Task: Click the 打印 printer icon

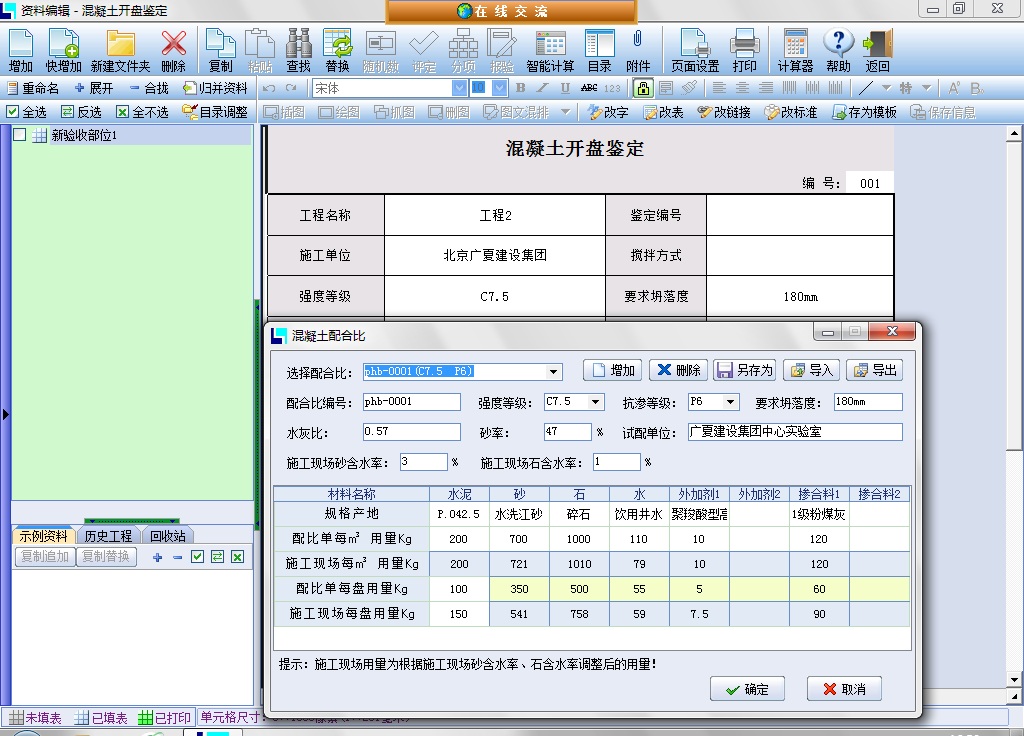Action: click(x=744, y=51)
